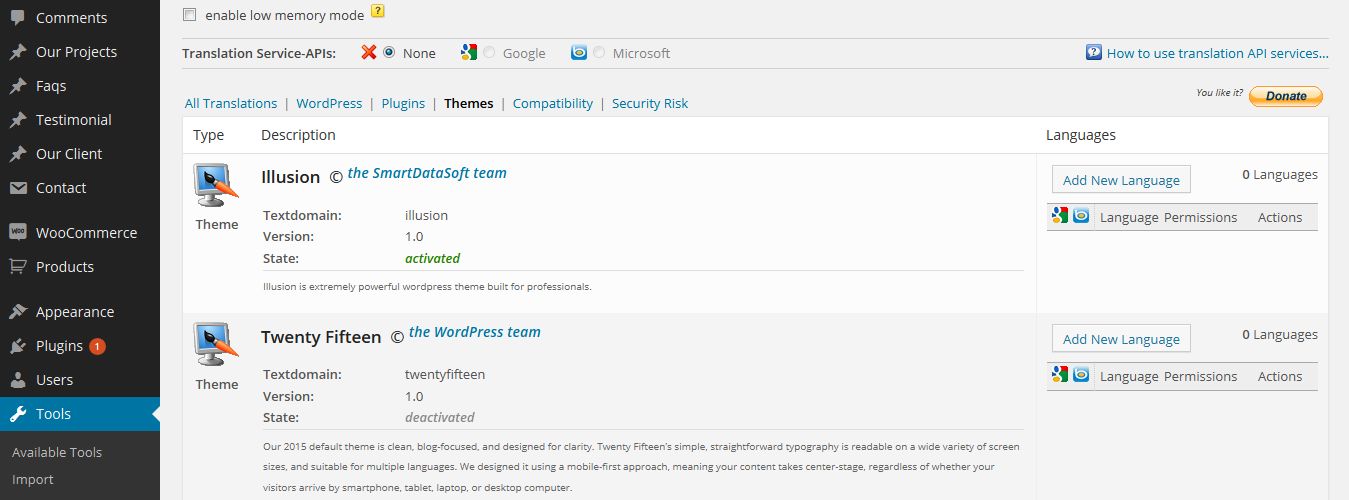Click the Donate button

pos(1286,96)
